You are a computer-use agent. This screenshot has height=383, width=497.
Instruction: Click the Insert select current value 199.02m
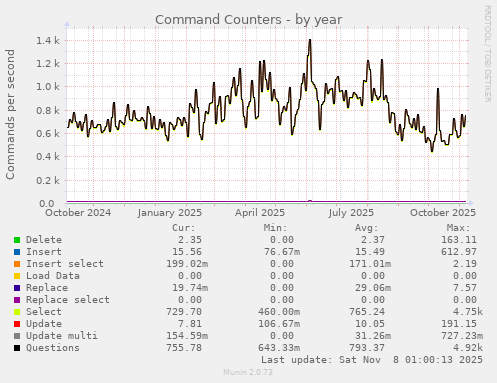click(x=187, y=264)
